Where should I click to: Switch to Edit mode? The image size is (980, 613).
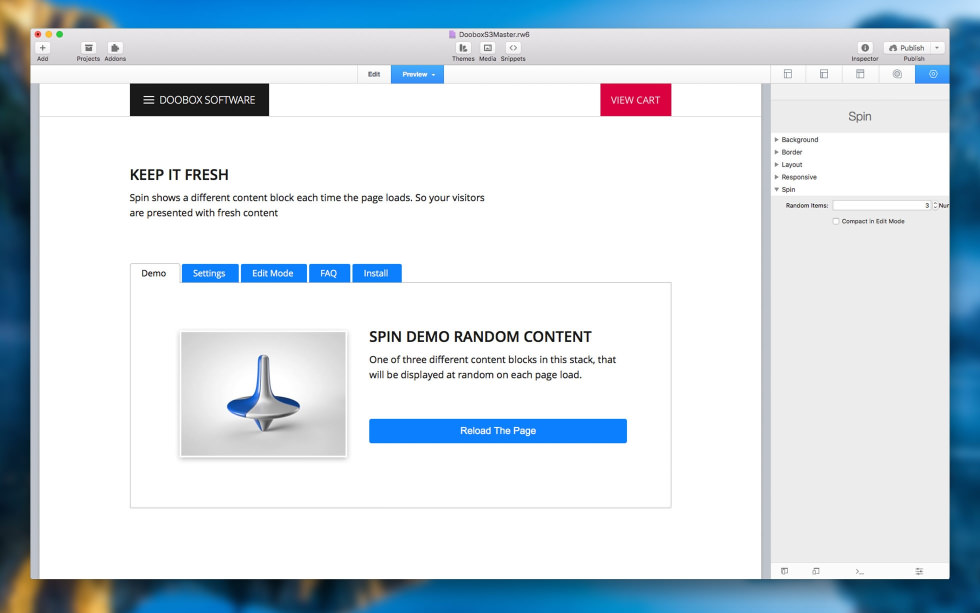(374, 74)
